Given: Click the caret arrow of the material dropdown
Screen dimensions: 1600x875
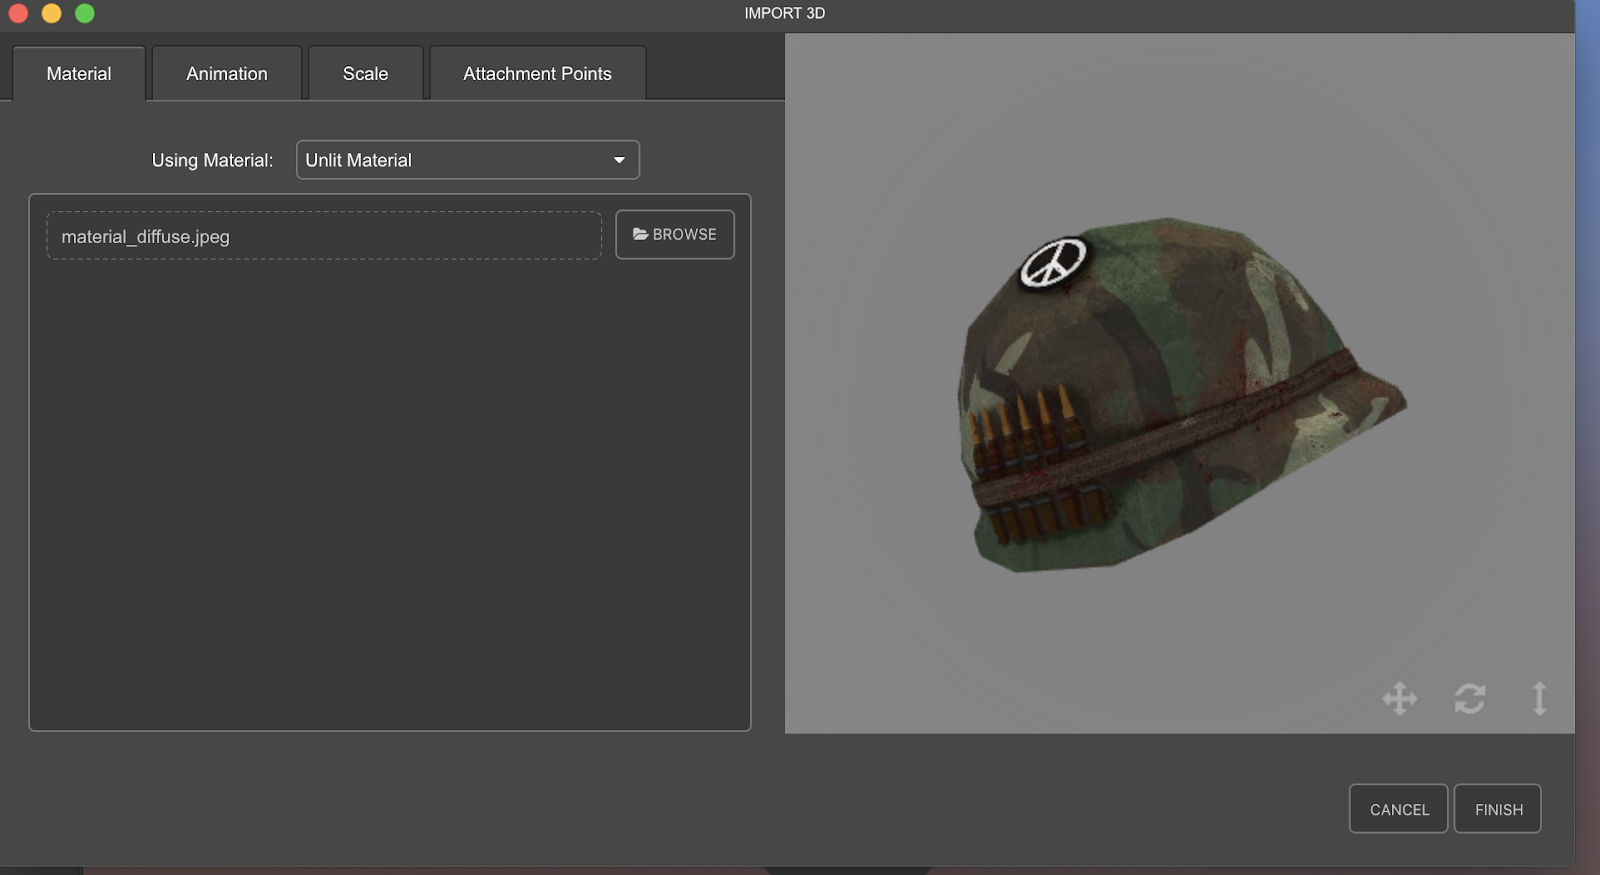Looking at the screenshot, I should click(x=619, y=160).
